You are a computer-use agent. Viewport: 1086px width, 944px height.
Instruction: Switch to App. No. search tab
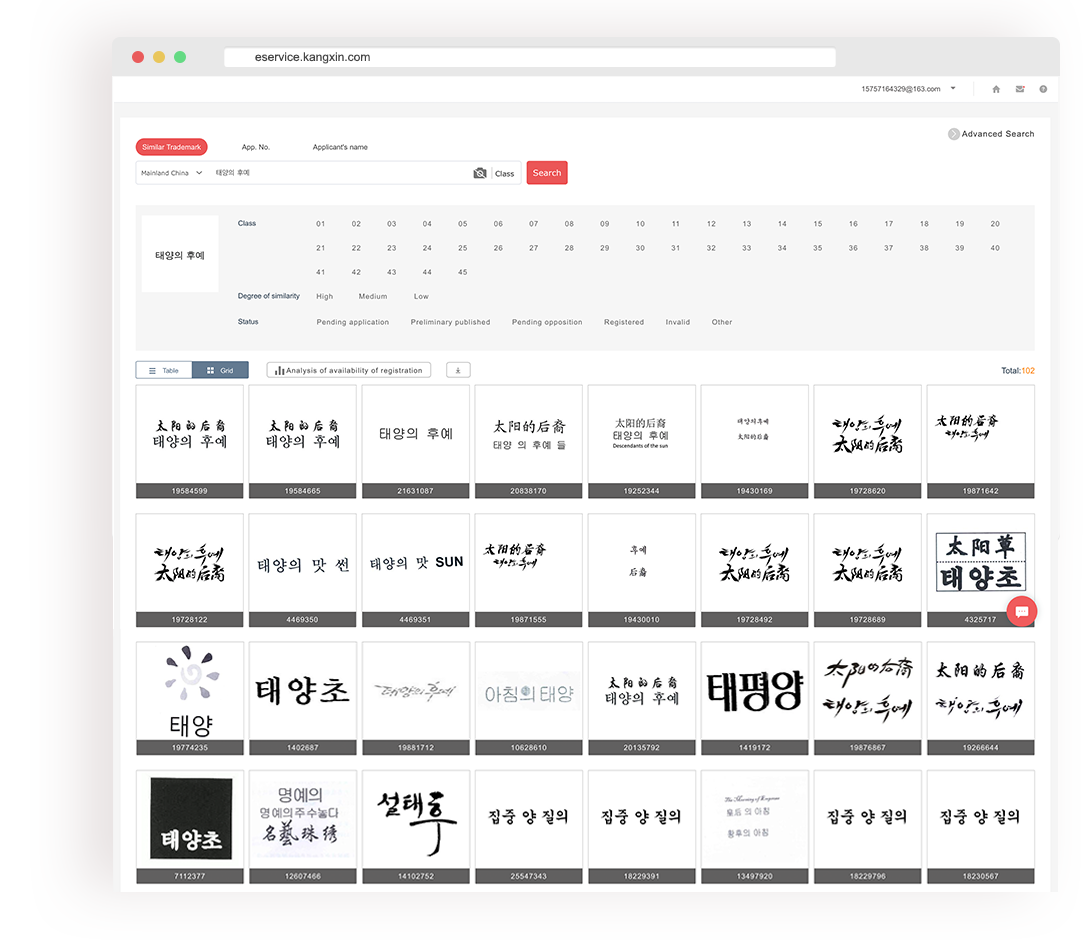[256, 147]
